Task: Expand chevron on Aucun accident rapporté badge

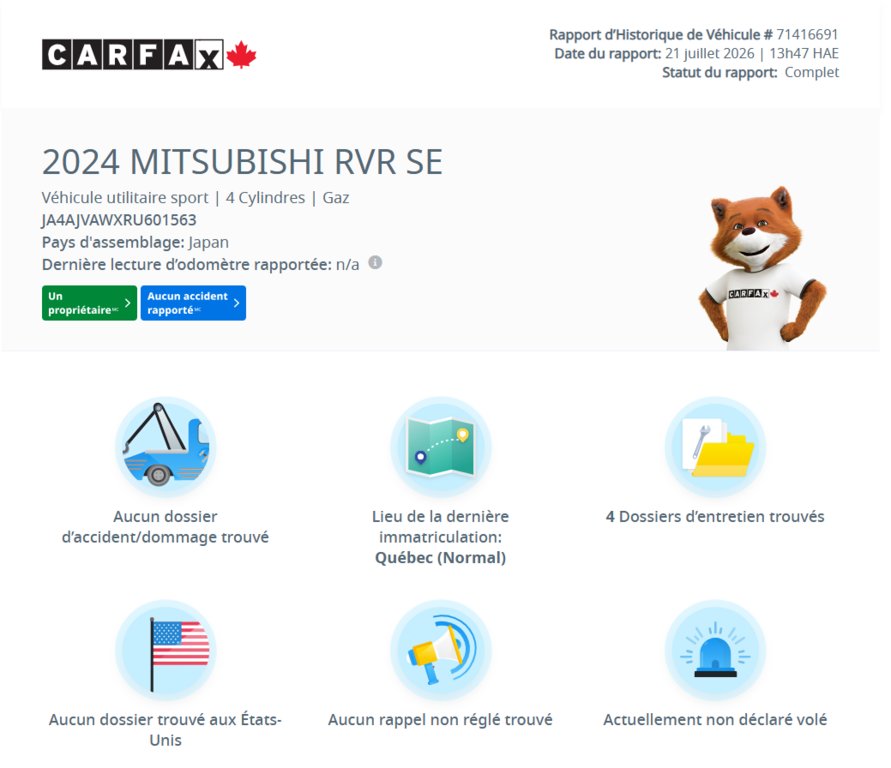Action: (236, 303)
